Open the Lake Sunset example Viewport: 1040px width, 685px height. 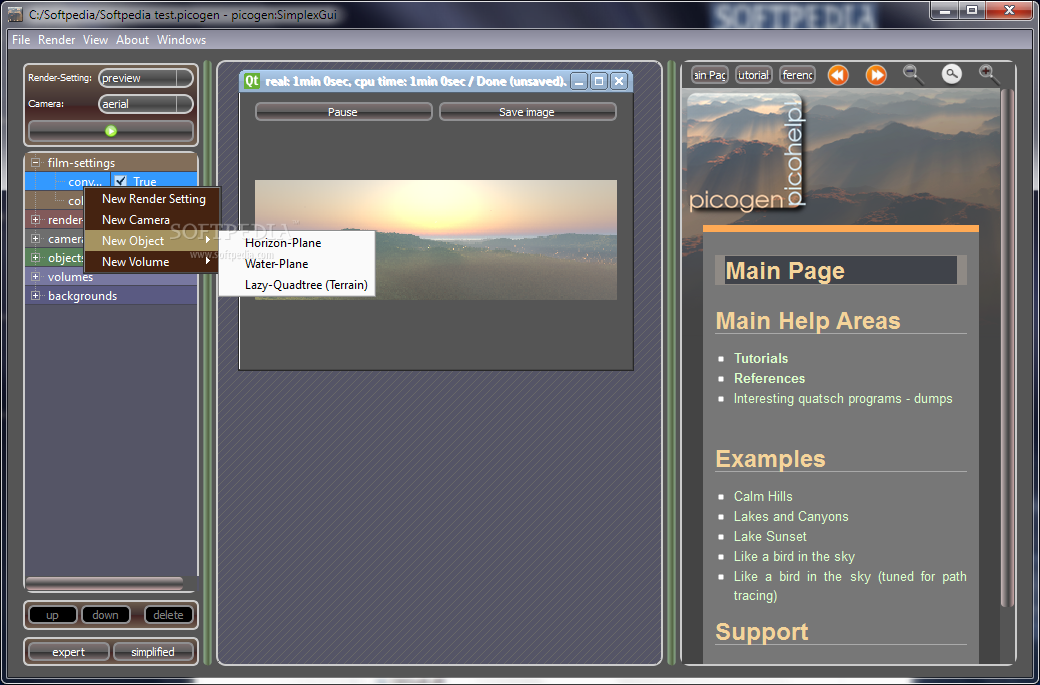click(770, 536)
